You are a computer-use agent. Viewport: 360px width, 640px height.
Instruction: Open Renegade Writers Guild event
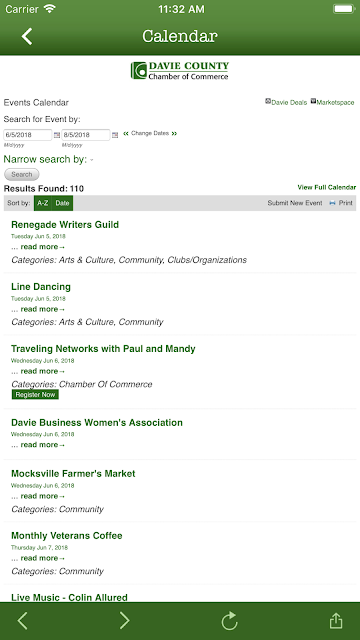(x=65, y=224)
